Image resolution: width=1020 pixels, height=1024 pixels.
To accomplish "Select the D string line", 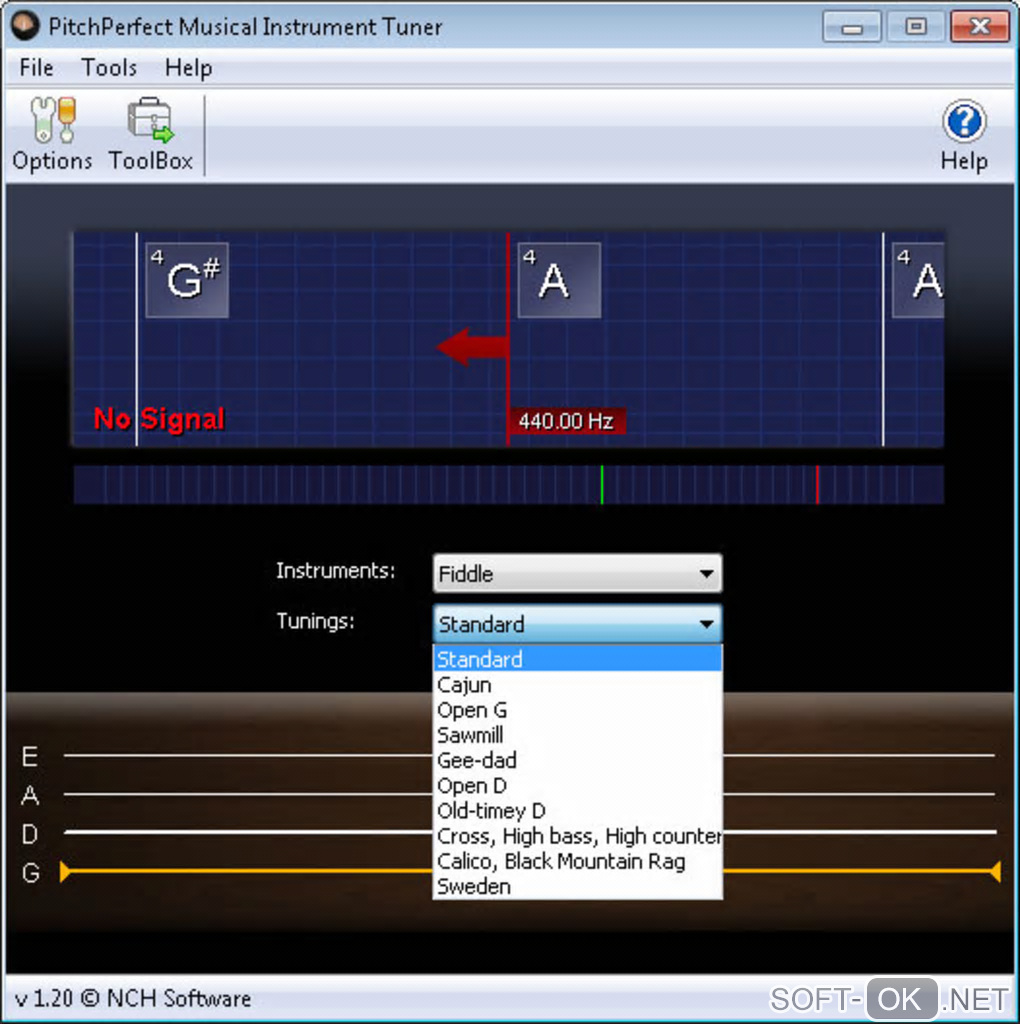I will (x=247, y=832).
